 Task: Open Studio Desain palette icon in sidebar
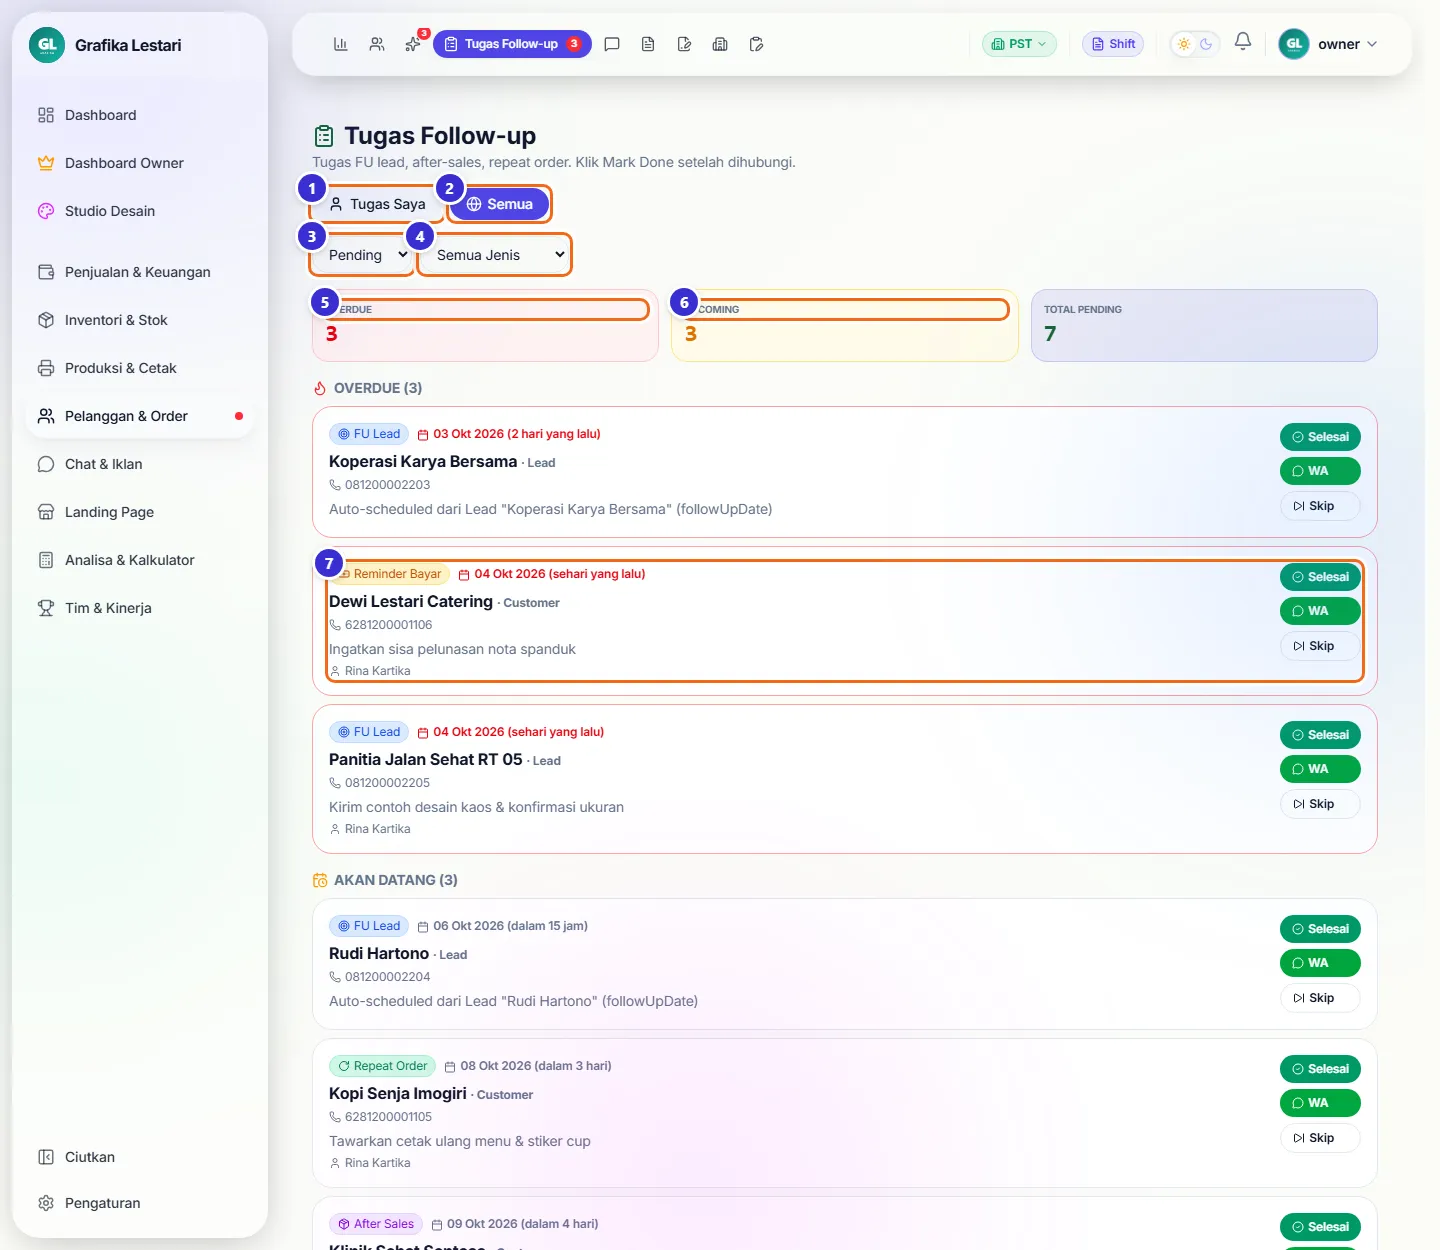coord(46,211)
